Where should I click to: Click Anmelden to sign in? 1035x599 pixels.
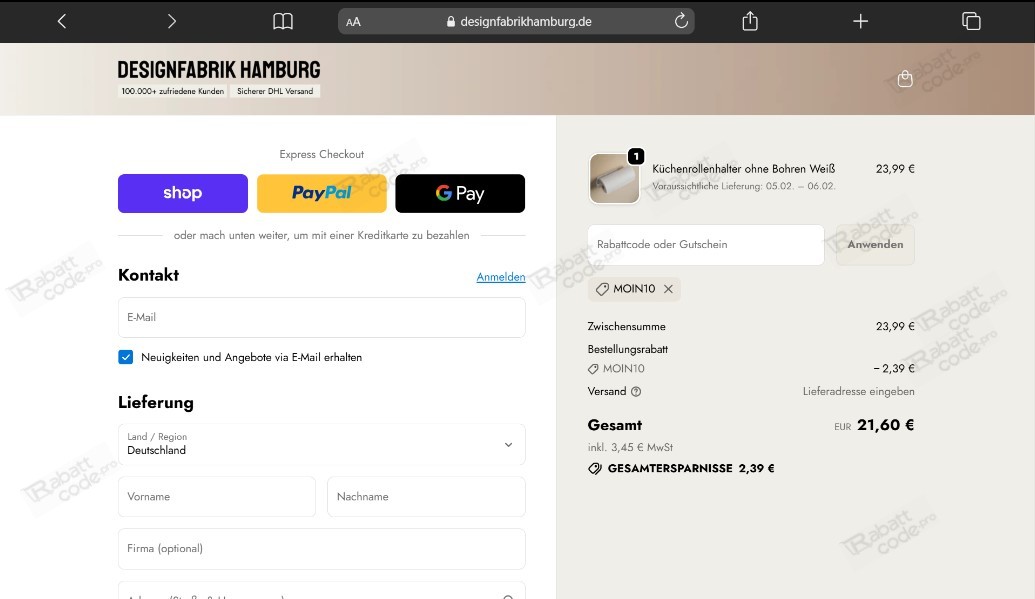(x=500, y=276)
